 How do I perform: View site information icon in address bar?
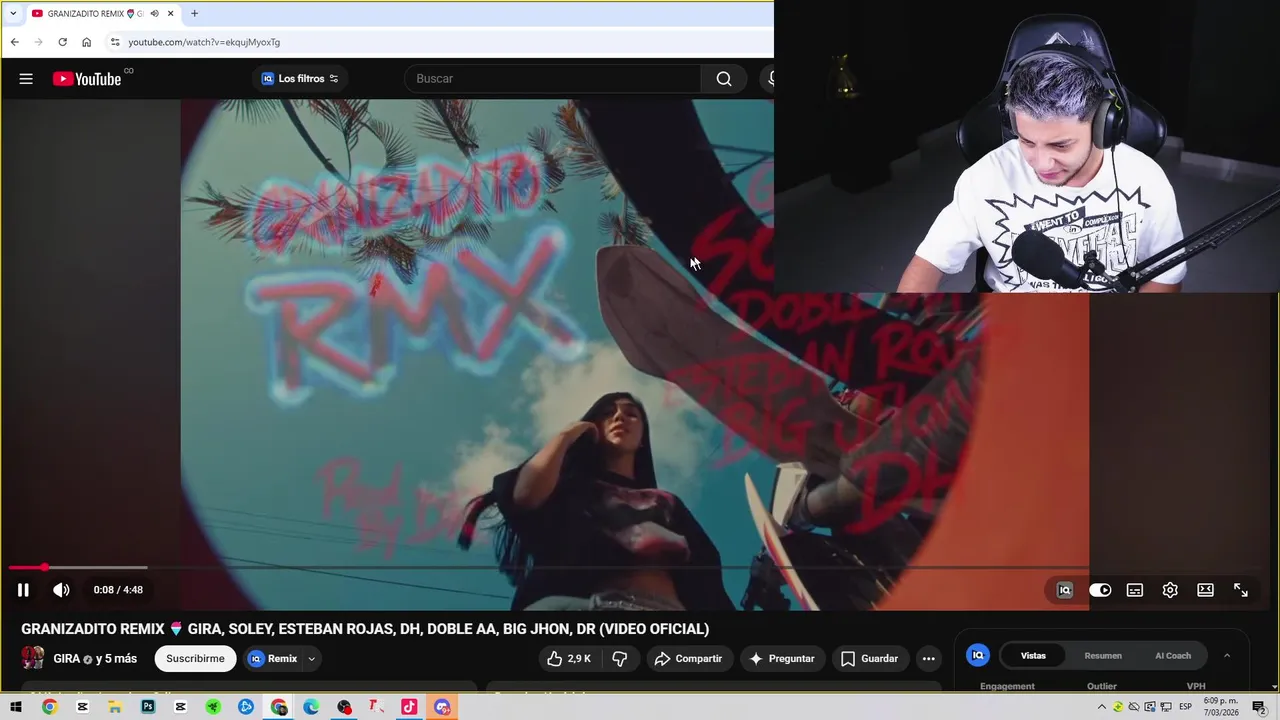(115, 42)
